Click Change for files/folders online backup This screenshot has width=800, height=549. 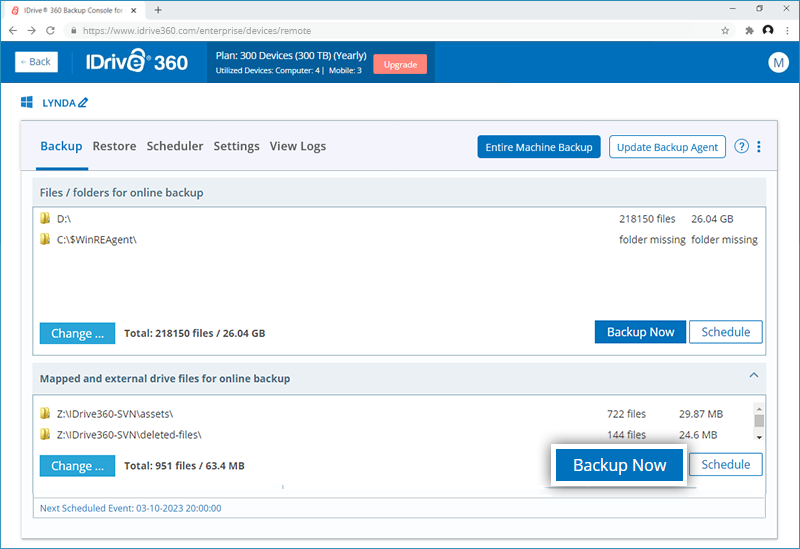(x=77, y=333)
